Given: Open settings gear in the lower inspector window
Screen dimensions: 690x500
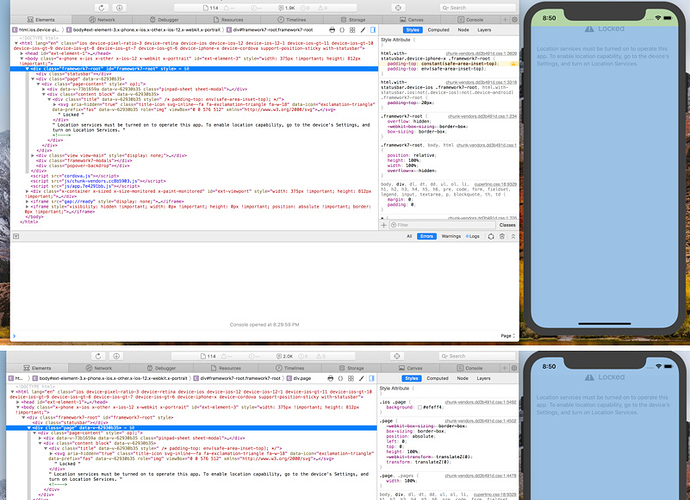Looking at the screenshot, I should pos(514,368).
